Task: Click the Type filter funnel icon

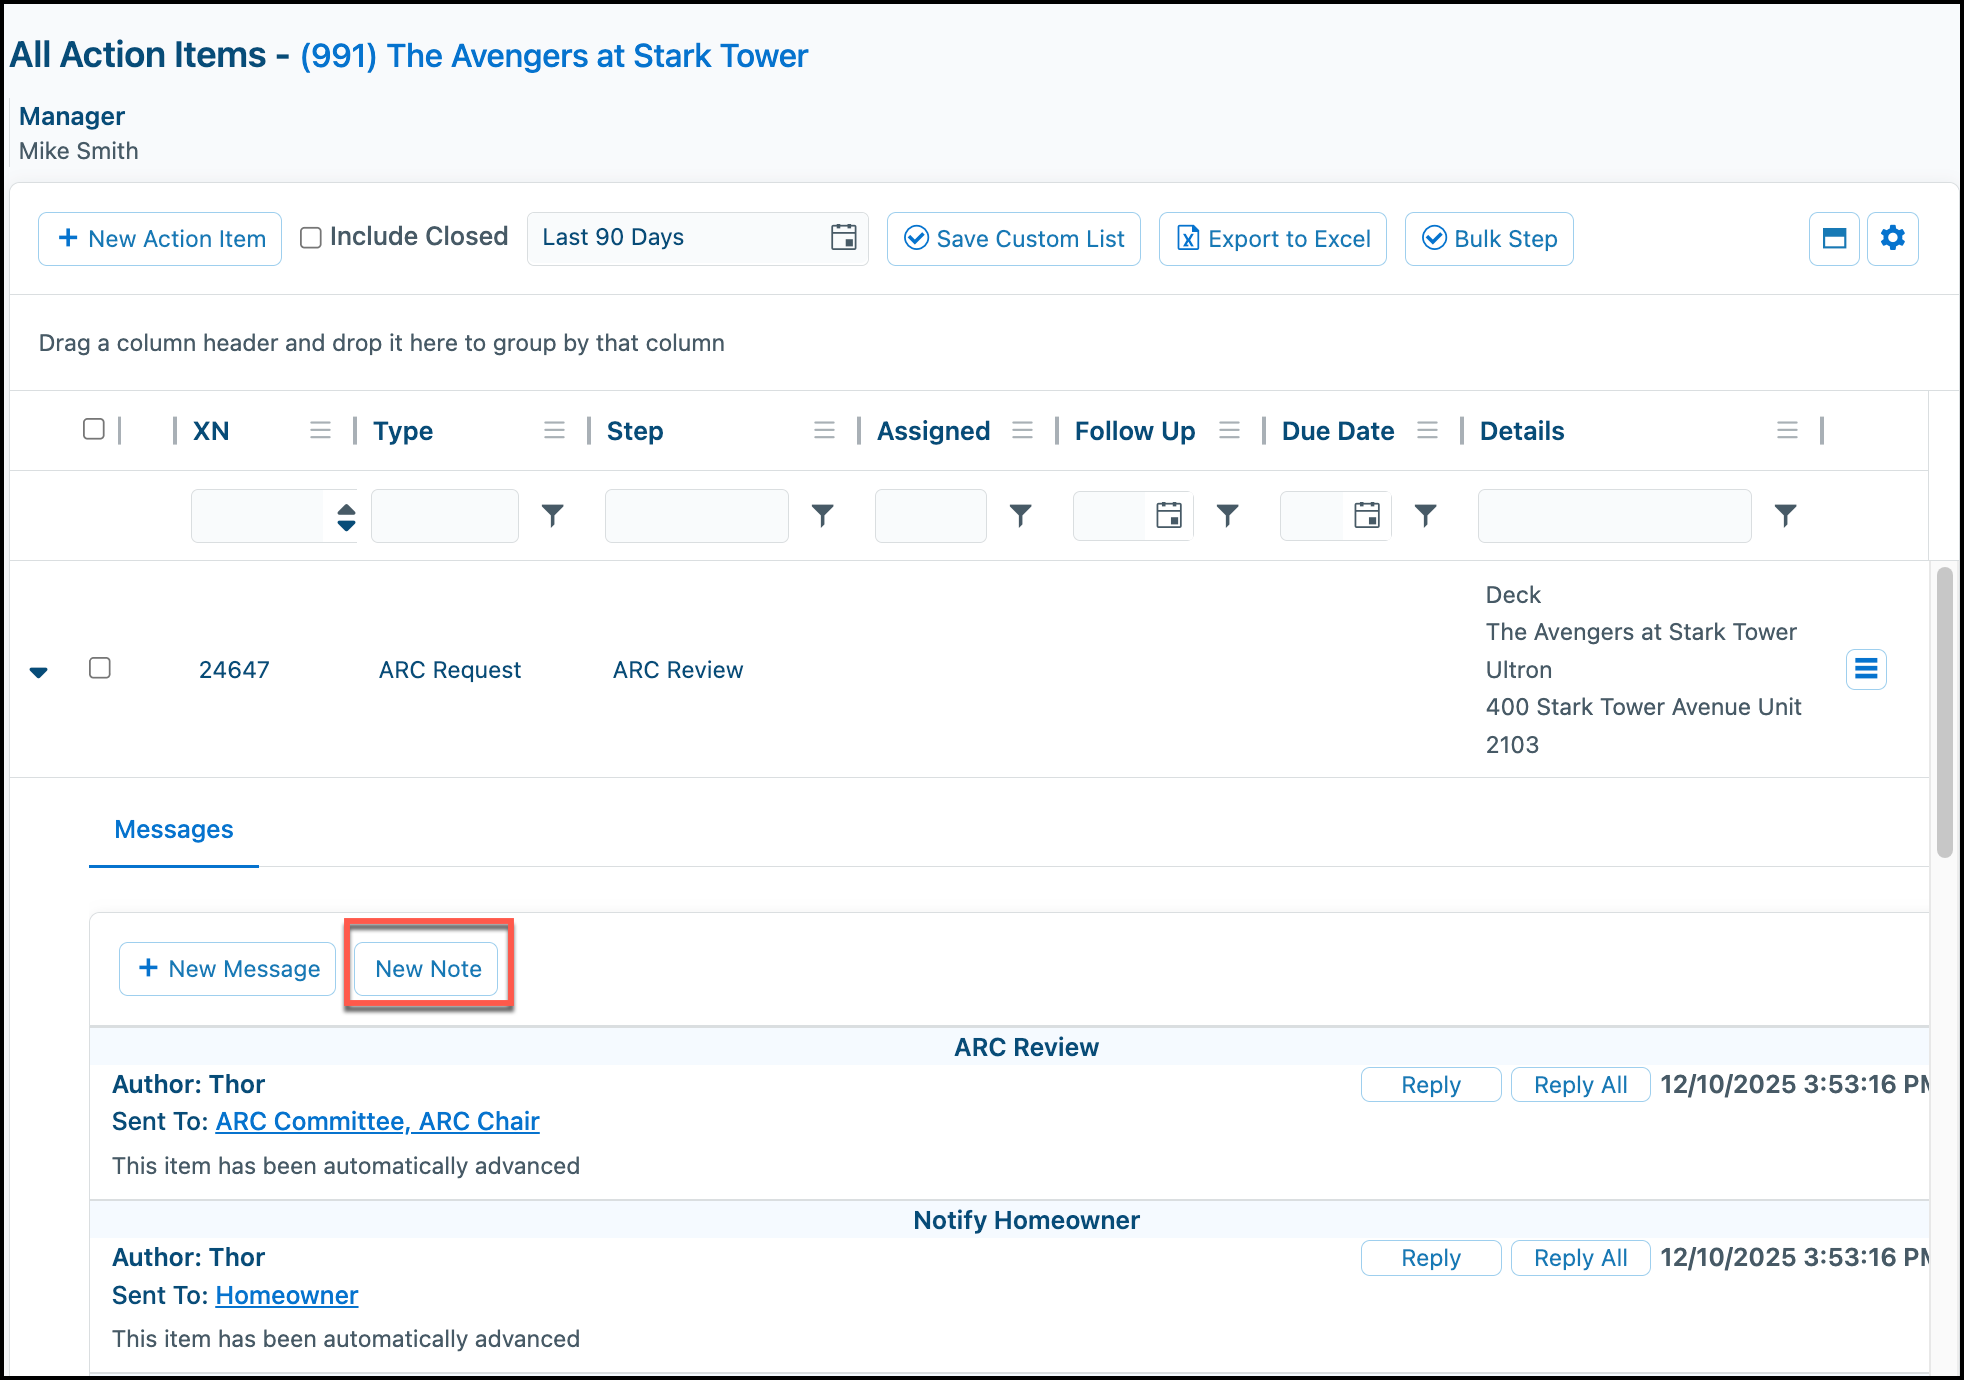Action: (x=552, y=515)
